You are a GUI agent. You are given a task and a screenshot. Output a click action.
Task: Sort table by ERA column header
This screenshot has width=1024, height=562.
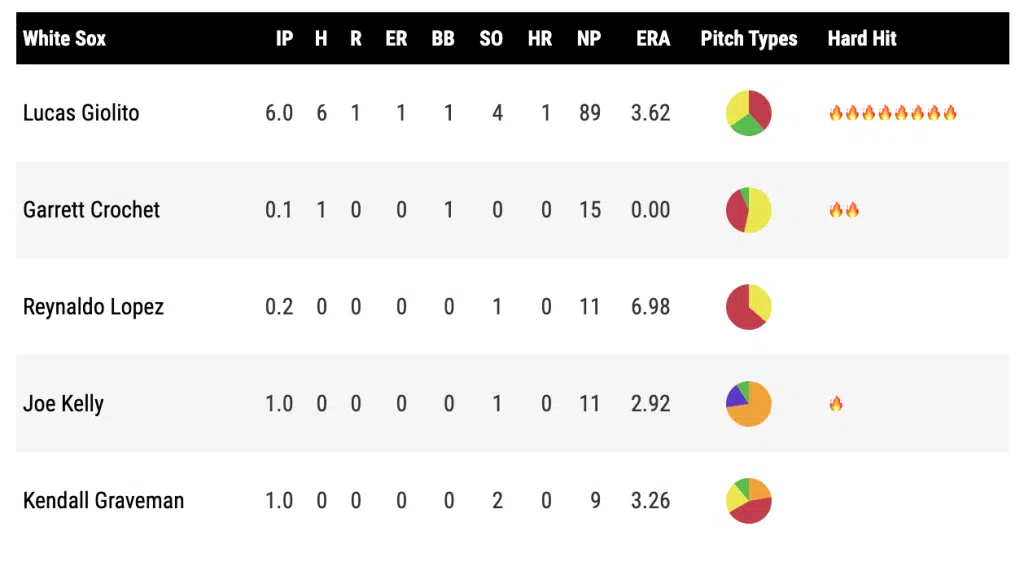tap(653, 39)
